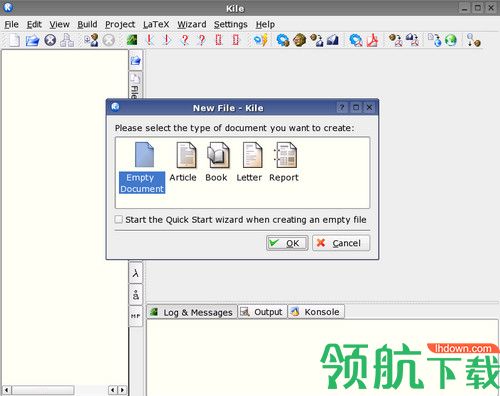
Task: Click the left panel scrollbar left arrow
Action: pyautogui.click(x=7, y=390)
